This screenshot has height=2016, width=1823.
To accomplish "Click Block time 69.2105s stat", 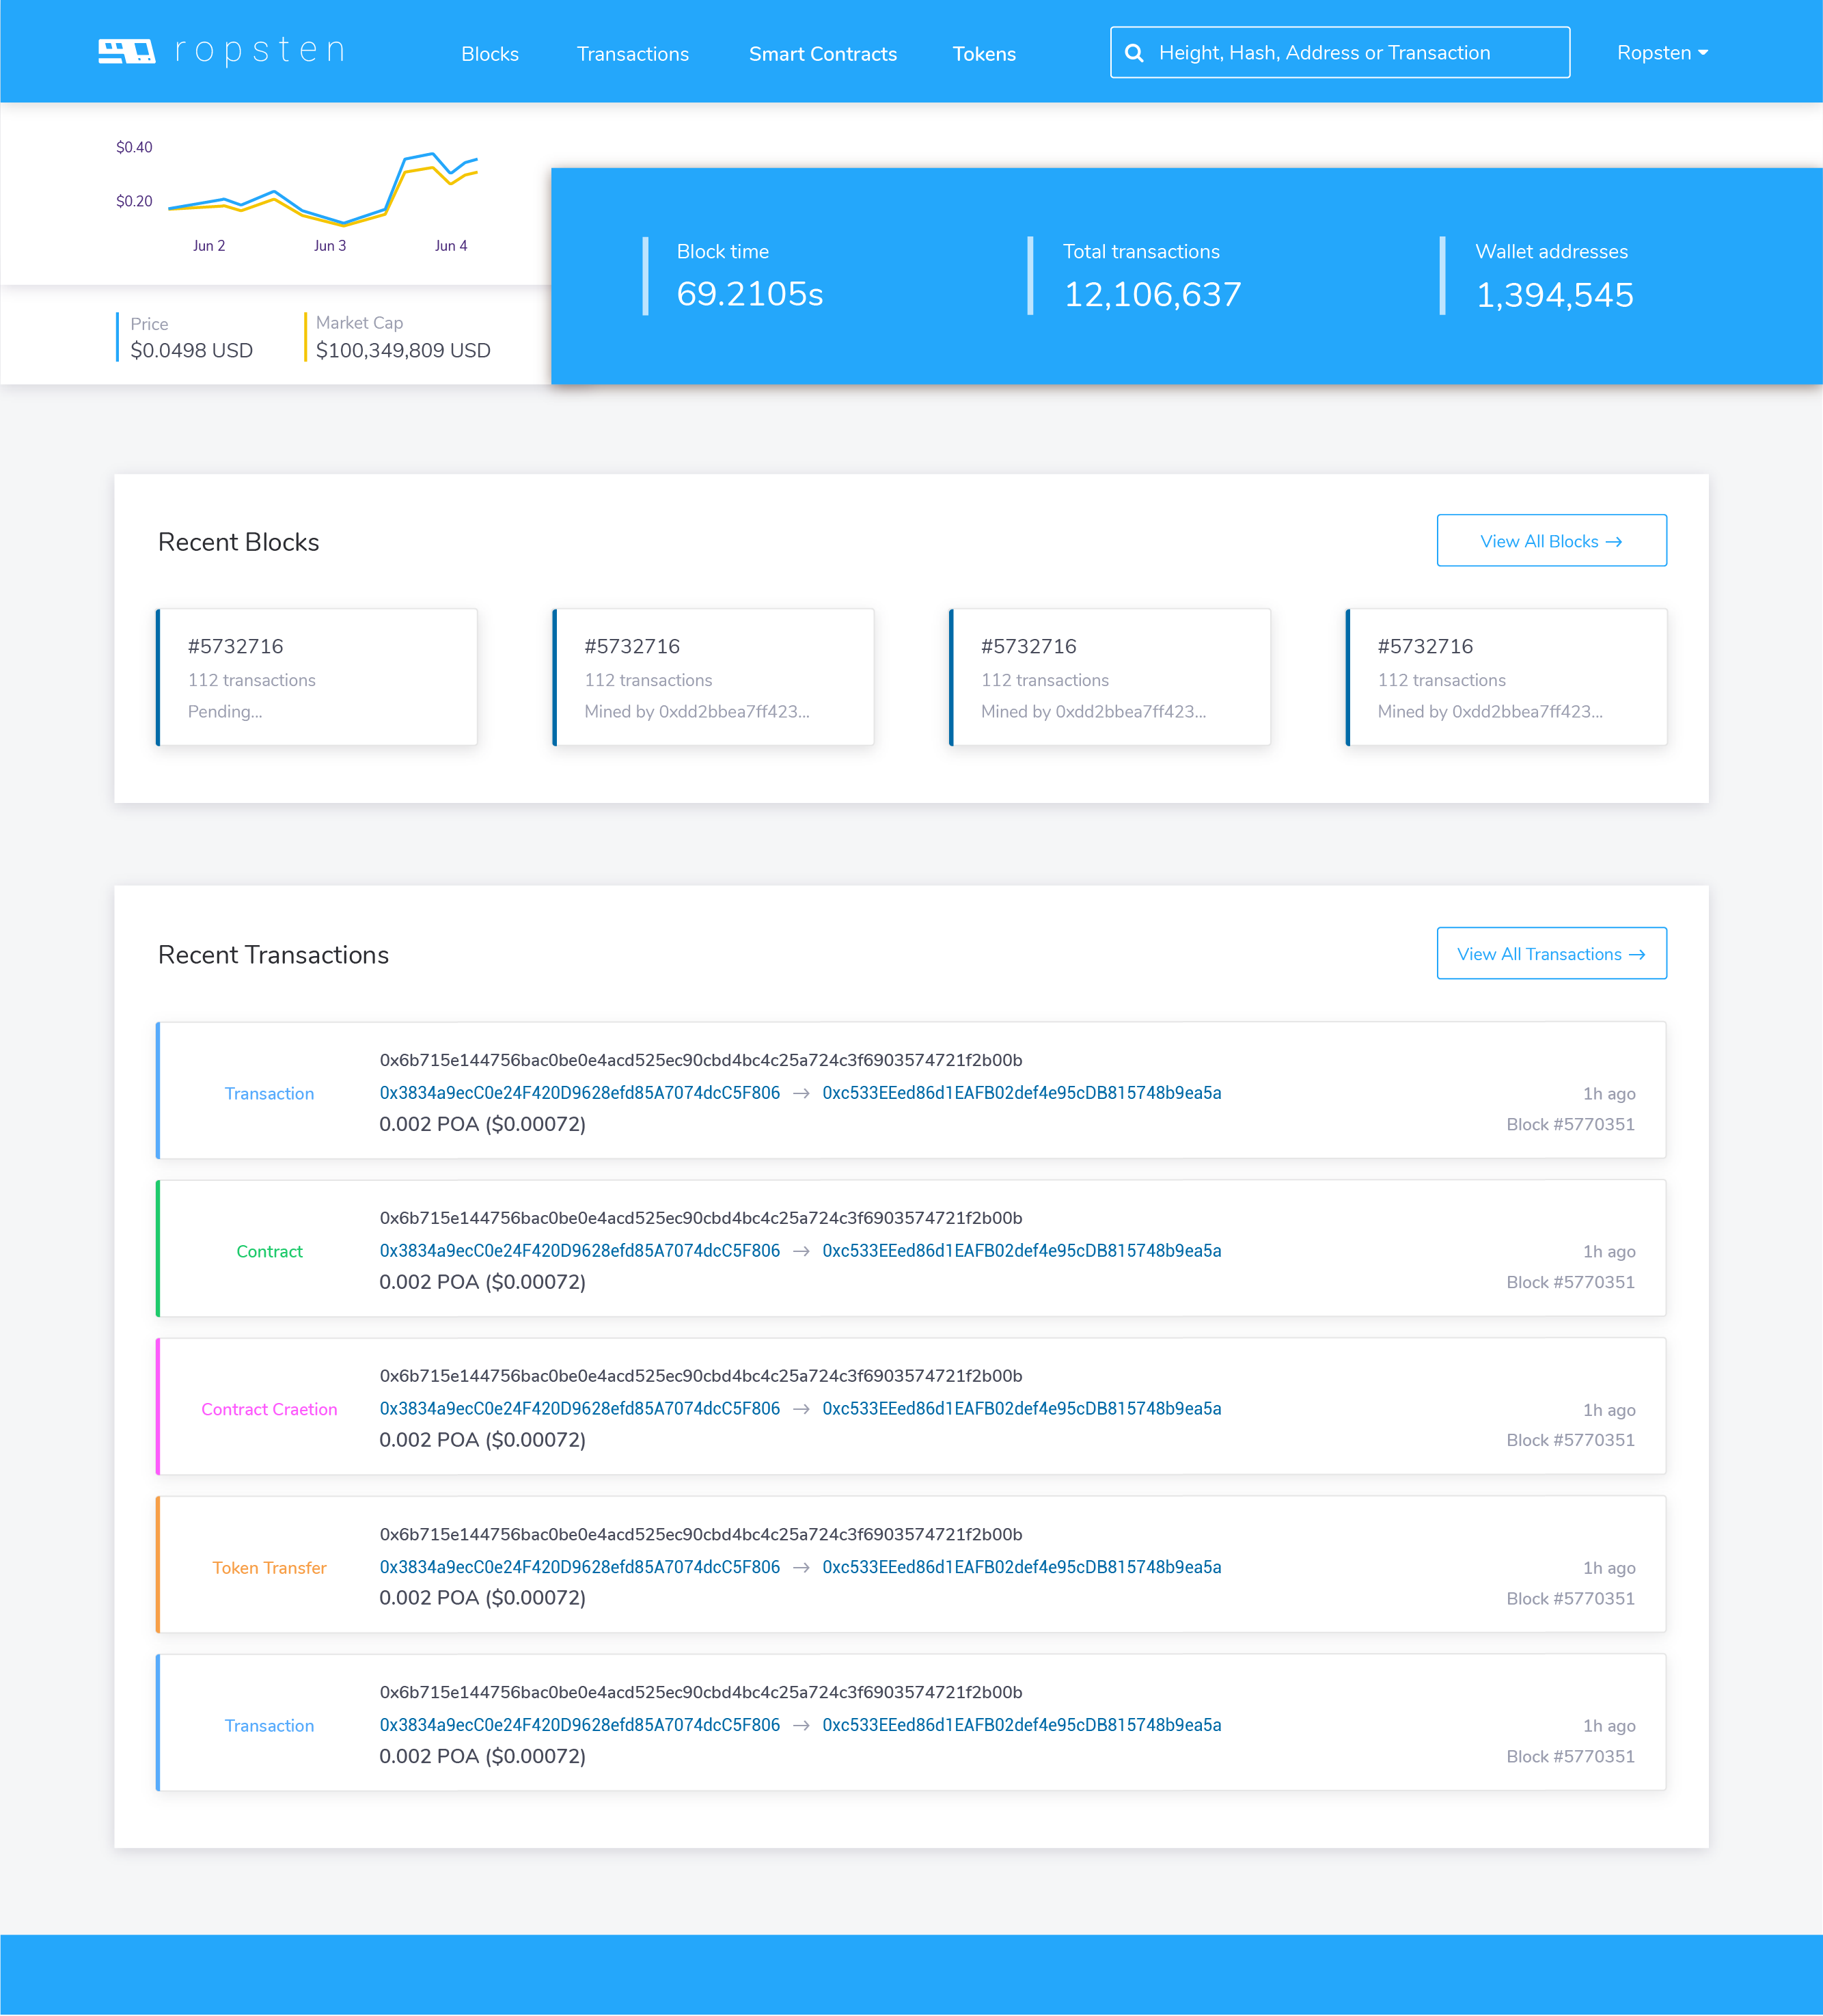I will [750, 277].
